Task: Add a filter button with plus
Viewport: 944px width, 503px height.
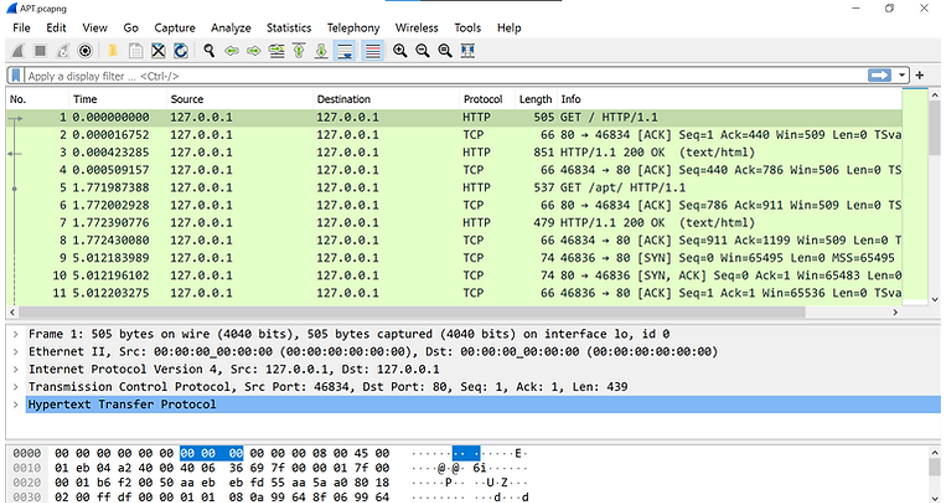Action: 919,76
